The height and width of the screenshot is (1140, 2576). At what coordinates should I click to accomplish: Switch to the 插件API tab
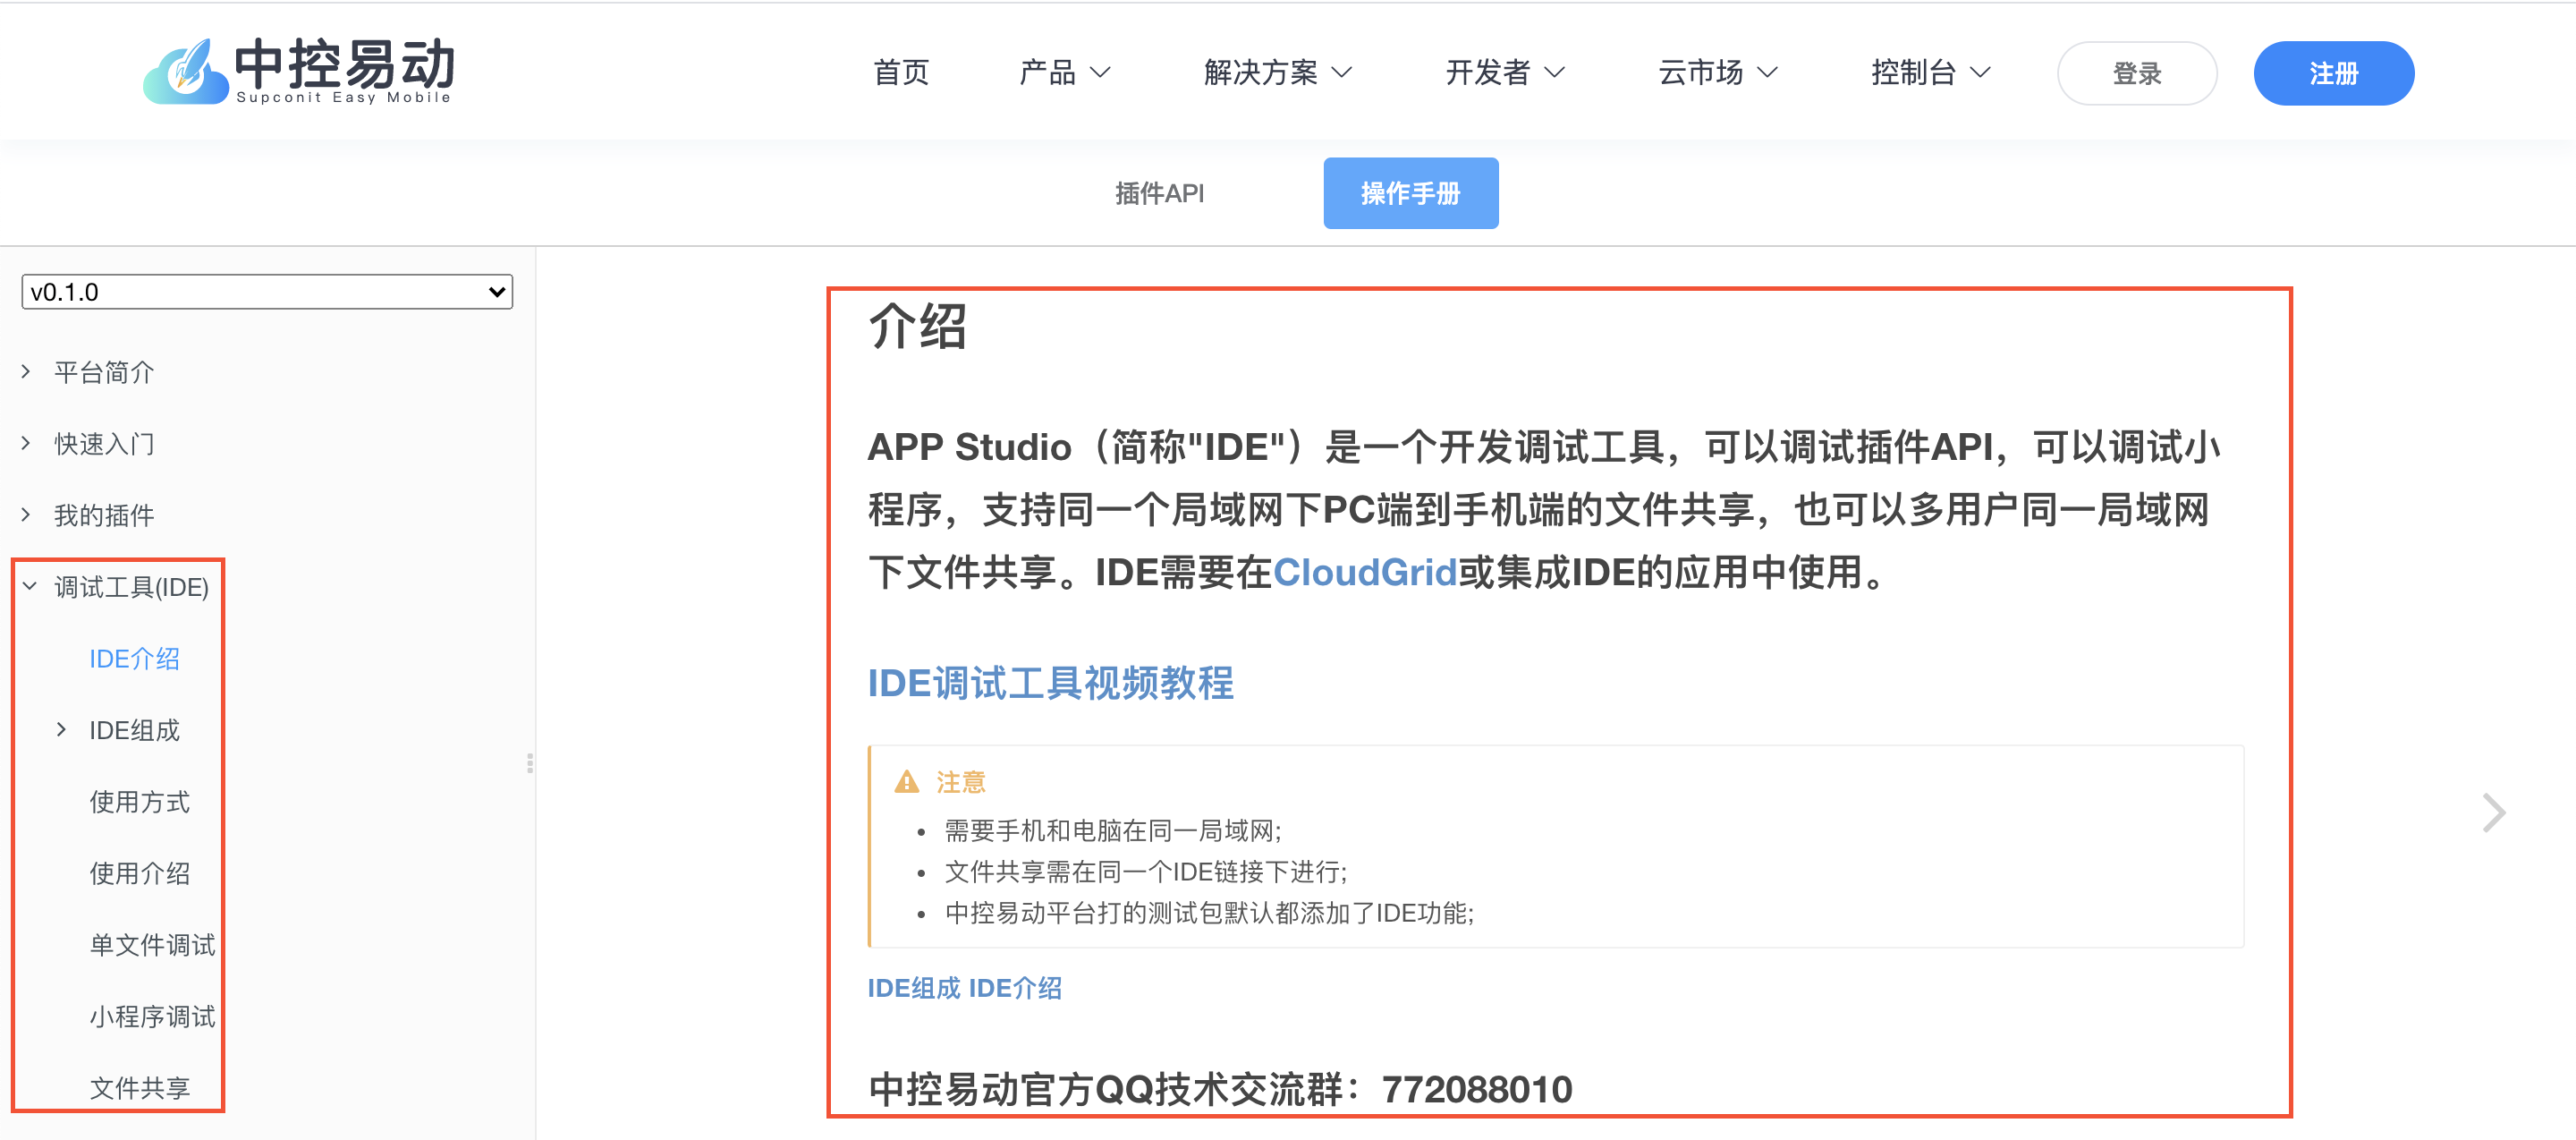pyautogui.click(x=1159, y=193)
